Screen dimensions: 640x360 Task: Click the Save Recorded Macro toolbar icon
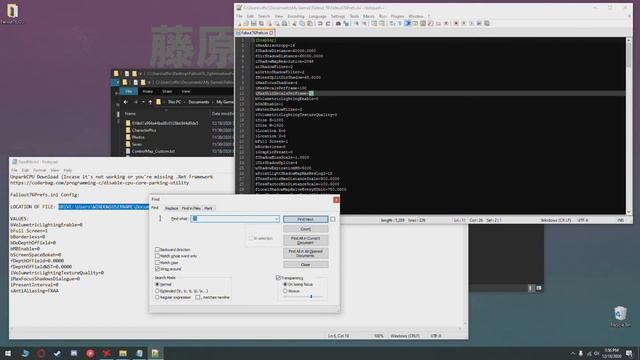487,23
